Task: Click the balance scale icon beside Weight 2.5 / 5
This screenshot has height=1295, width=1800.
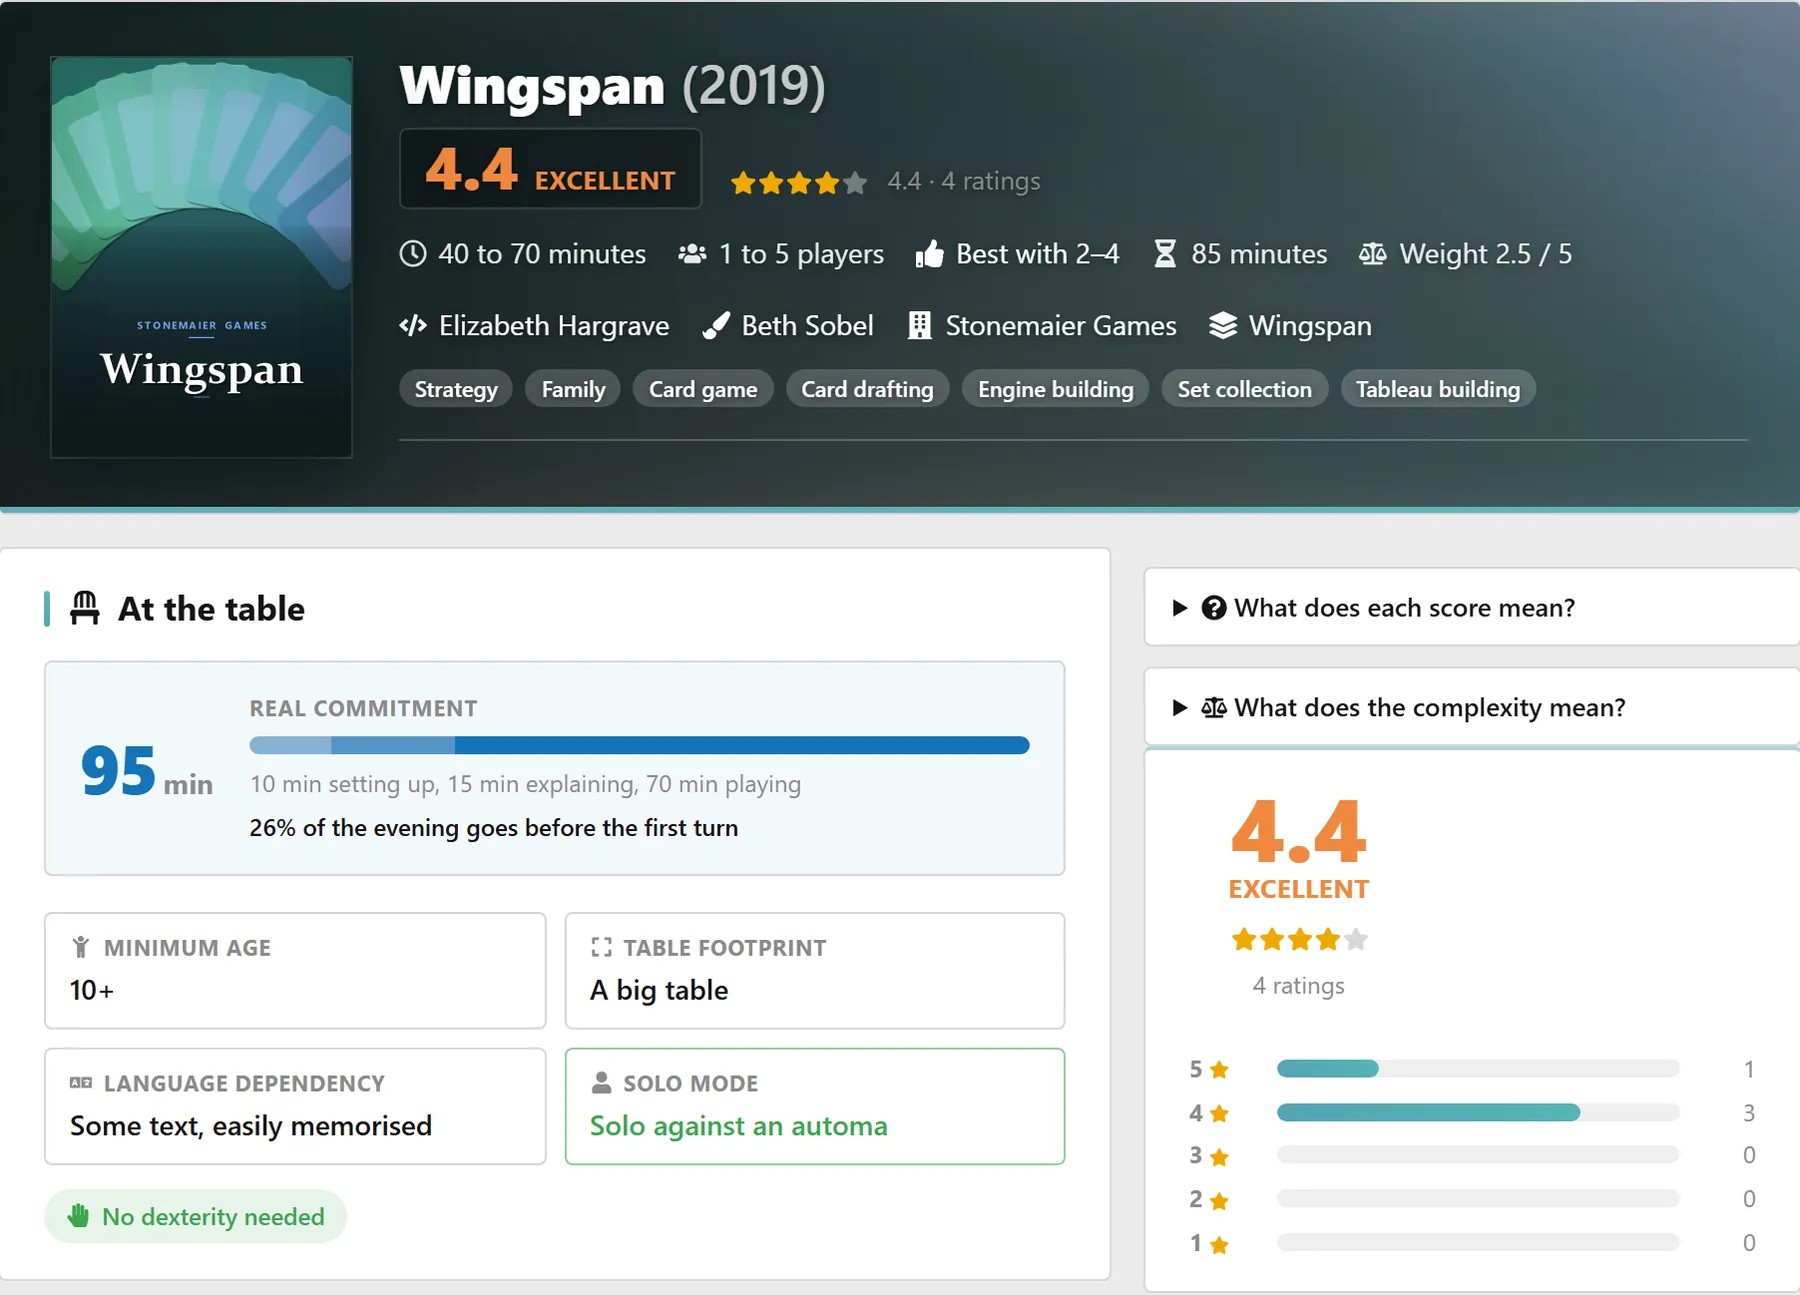Action: (1373, 254)
